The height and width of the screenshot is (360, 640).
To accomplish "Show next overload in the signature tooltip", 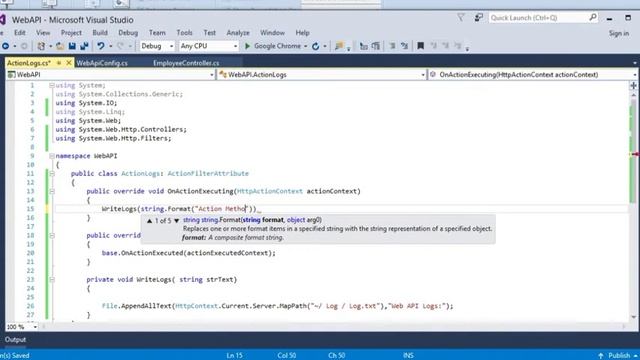I will [x=176, y=221].
